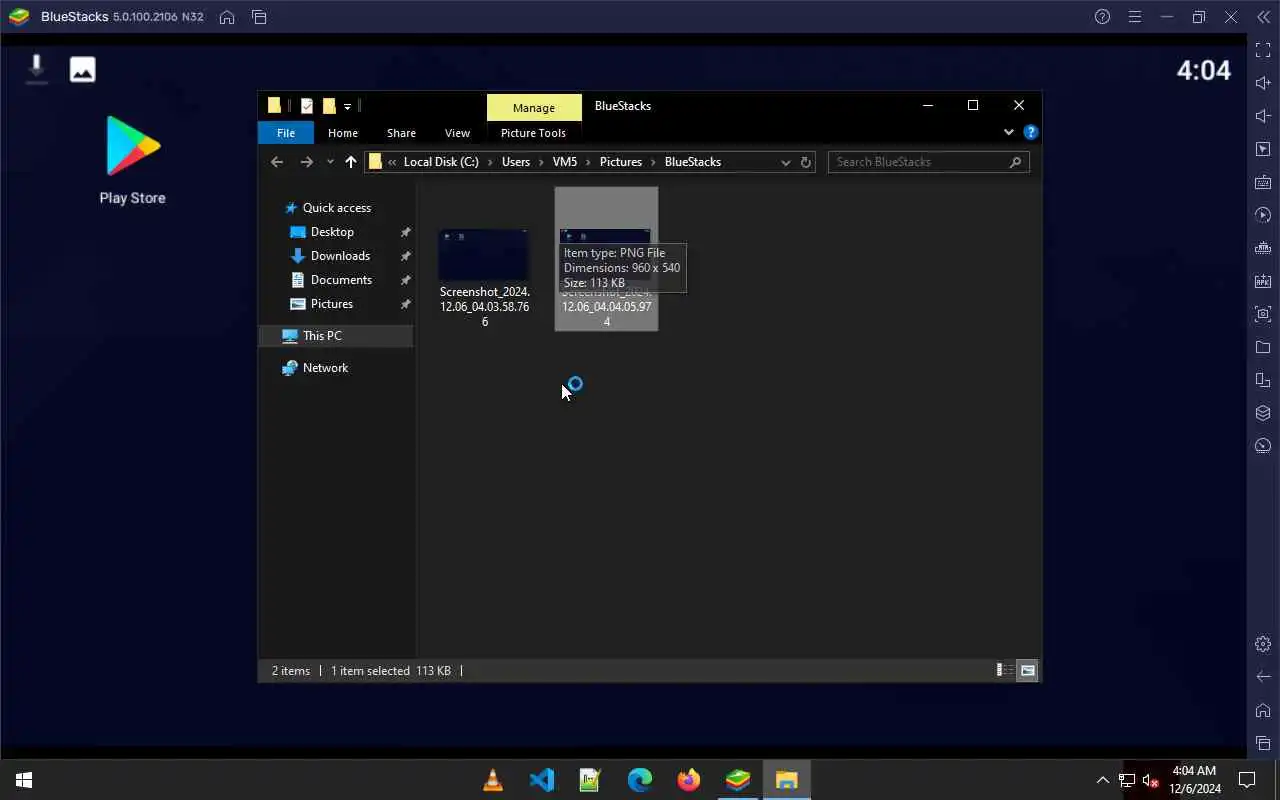This screenshot has width=1280, height=800.
Task: Open Visual Studio Code from taskbar
Action: (x=542, y=780)
